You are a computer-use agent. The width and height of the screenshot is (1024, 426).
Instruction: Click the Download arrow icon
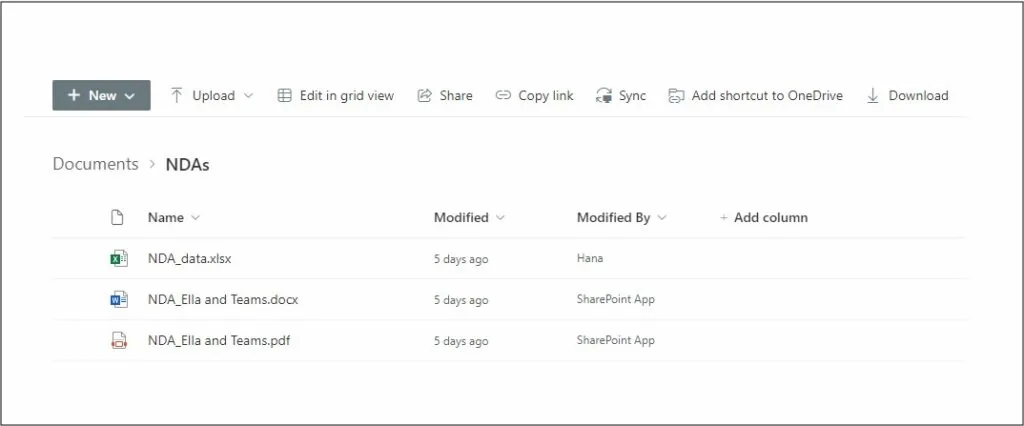click(x=872, y=96)
